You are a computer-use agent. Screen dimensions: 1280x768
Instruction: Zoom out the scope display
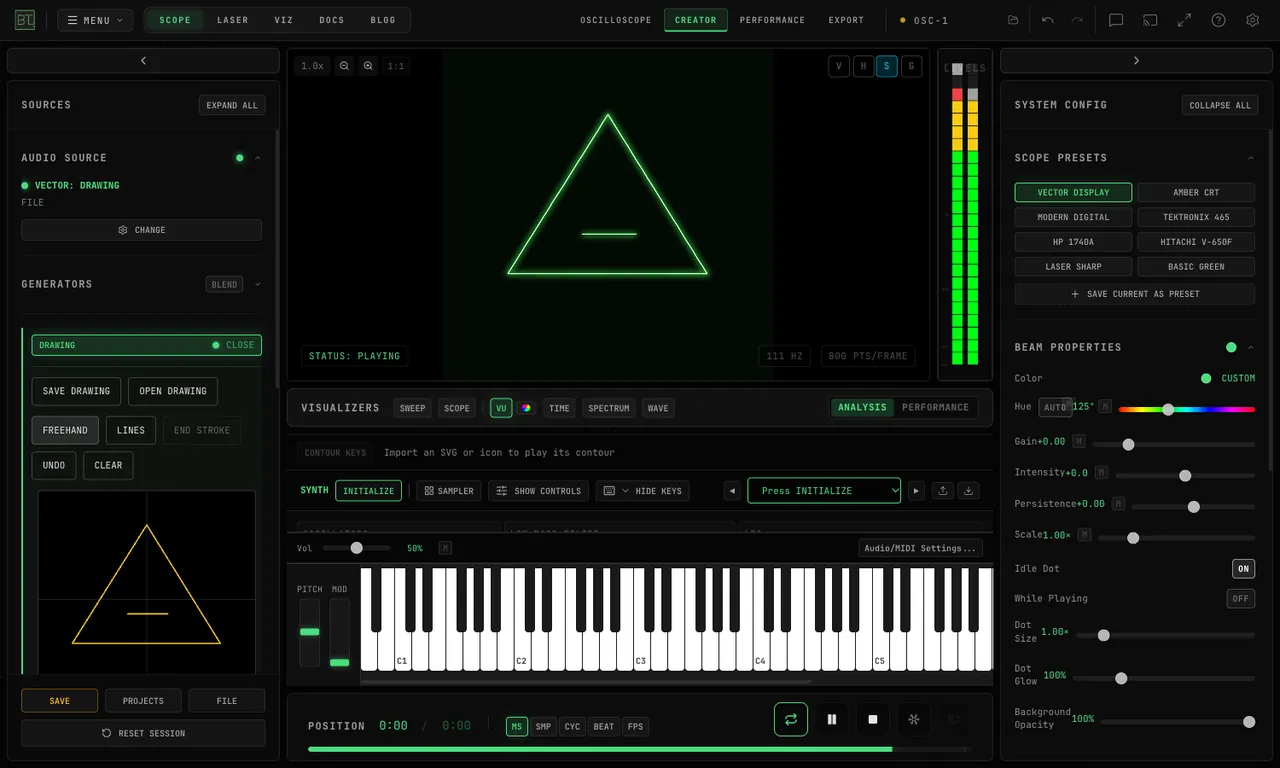tap(344, 66)
